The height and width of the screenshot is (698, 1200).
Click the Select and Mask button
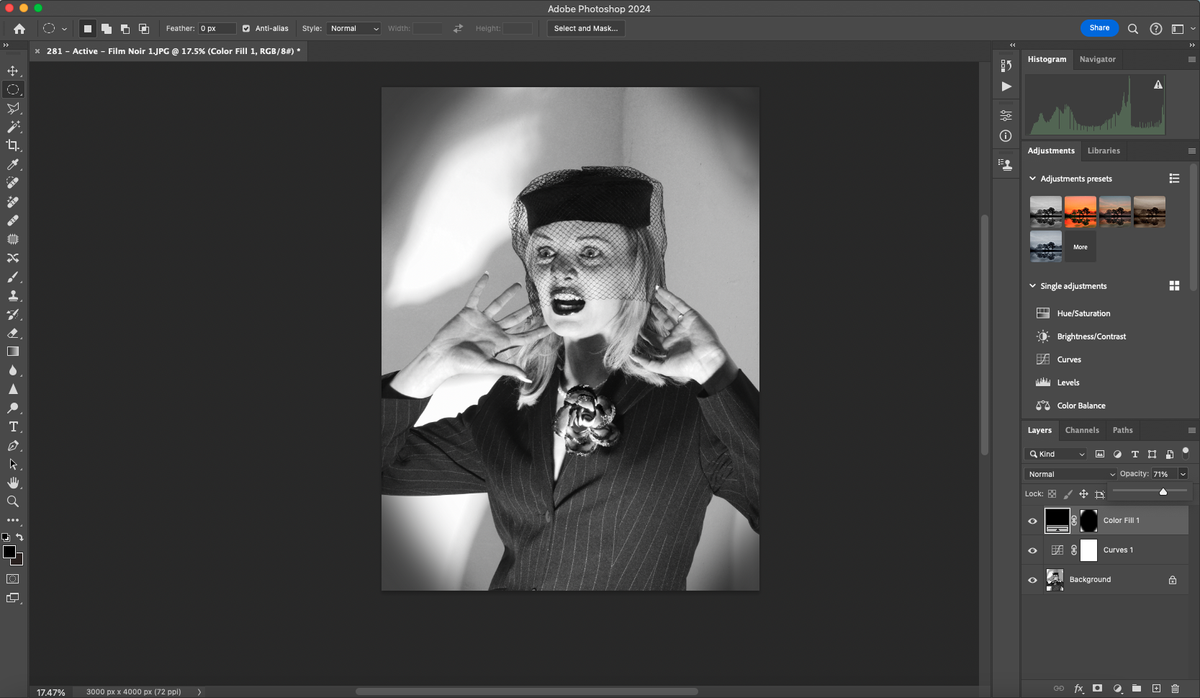pyautogui.click(x=585, y=28)
